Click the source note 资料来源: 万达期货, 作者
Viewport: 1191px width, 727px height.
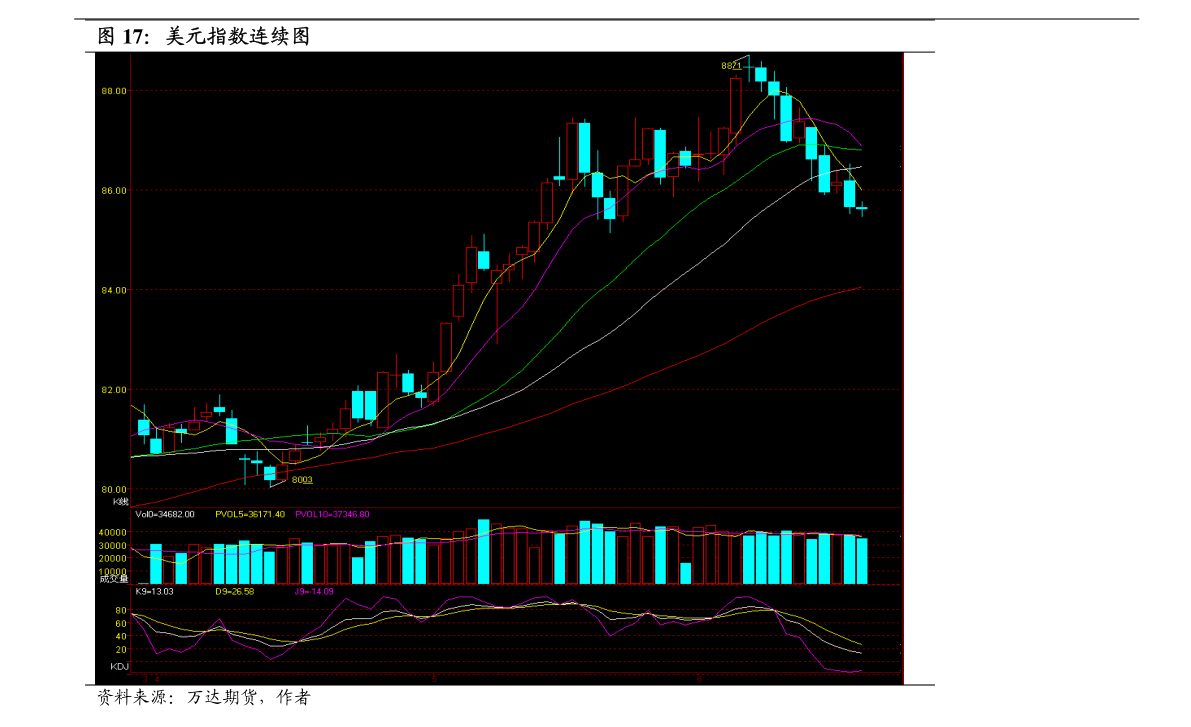click(204, 697)
